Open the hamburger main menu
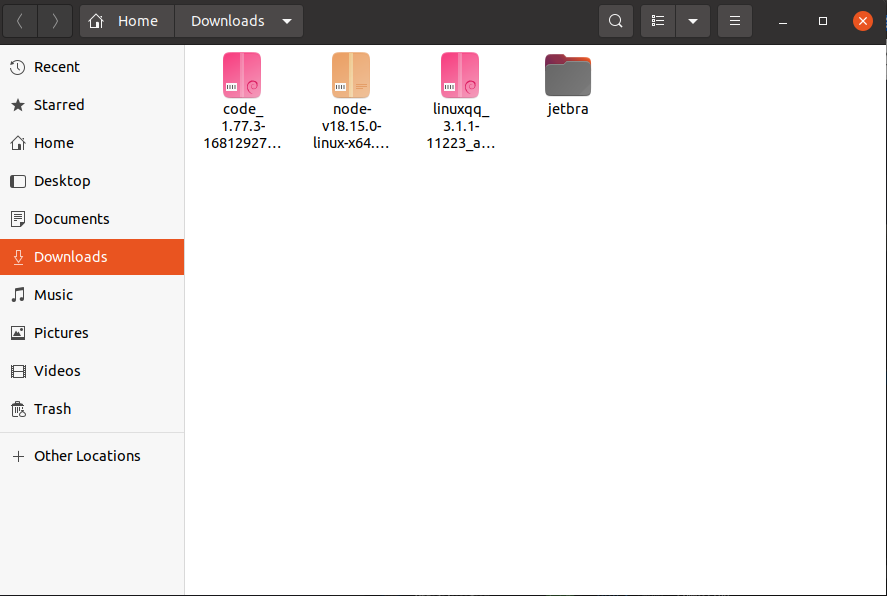 pyautogui.click(x=735, y=21)
